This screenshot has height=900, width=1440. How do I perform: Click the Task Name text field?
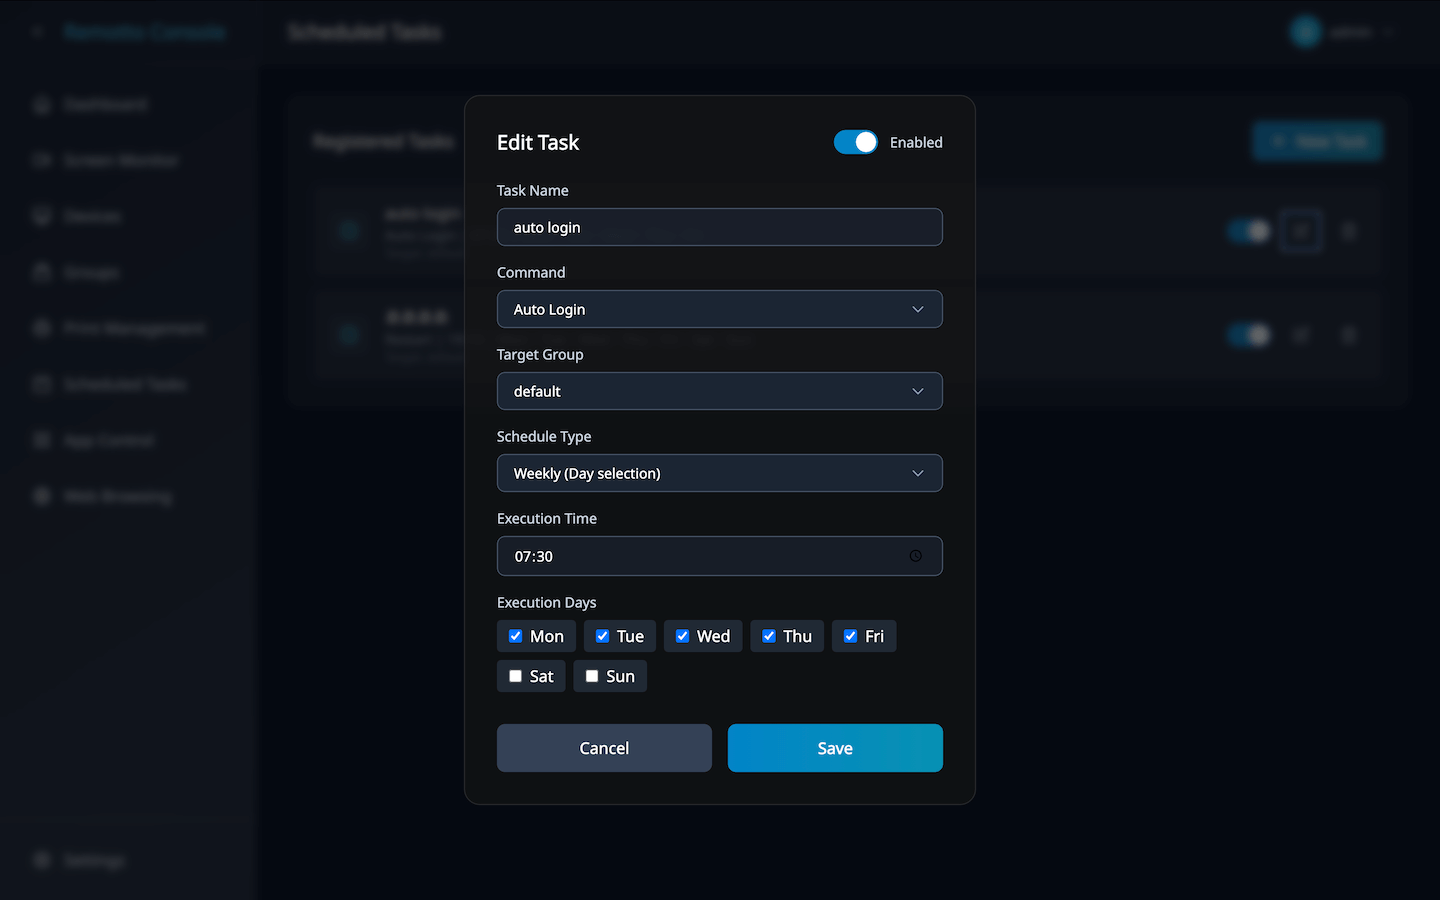(719, 227)
